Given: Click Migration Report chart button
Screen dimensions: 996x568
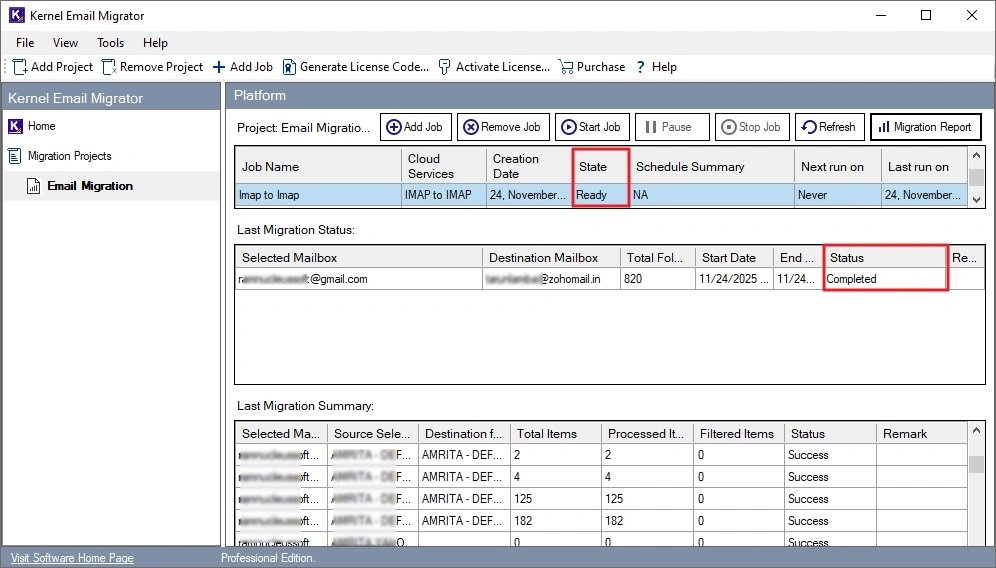Looking at the screenshot, I should (x=925, y=127).
